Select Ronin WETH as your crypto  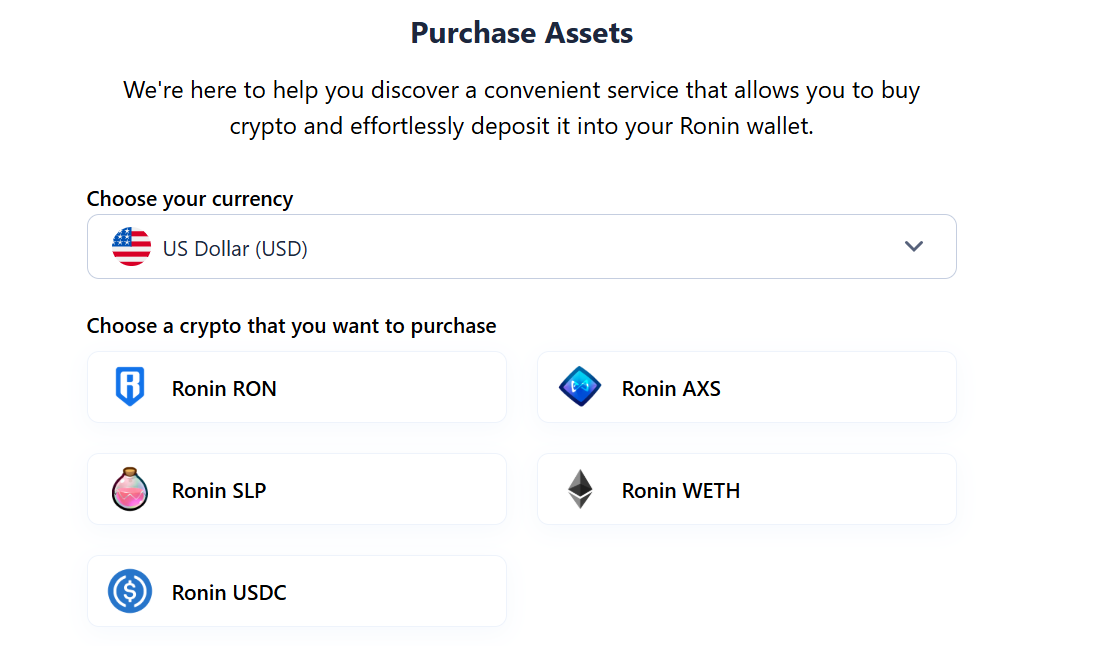coord(746,489)
